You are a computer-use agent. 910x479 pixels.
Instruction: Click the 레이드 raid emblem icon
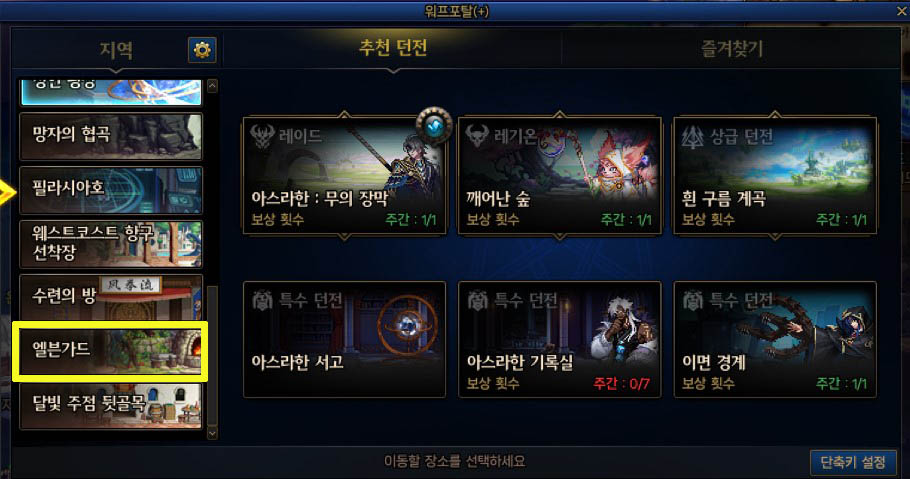(x=262, y=136)
